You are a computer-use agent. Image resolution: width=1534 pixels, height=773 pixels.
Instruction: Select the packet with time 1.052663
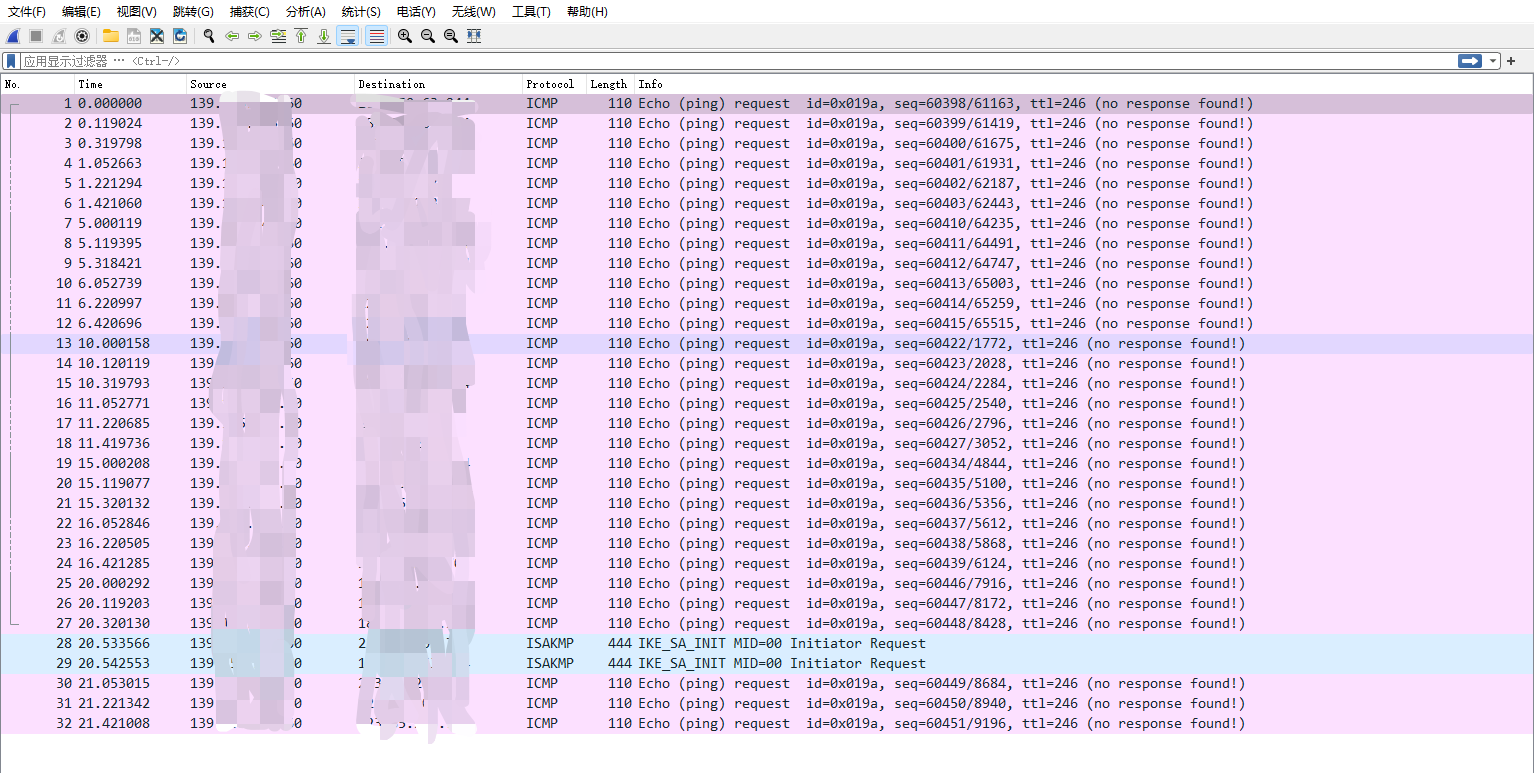tap(767, 164)
